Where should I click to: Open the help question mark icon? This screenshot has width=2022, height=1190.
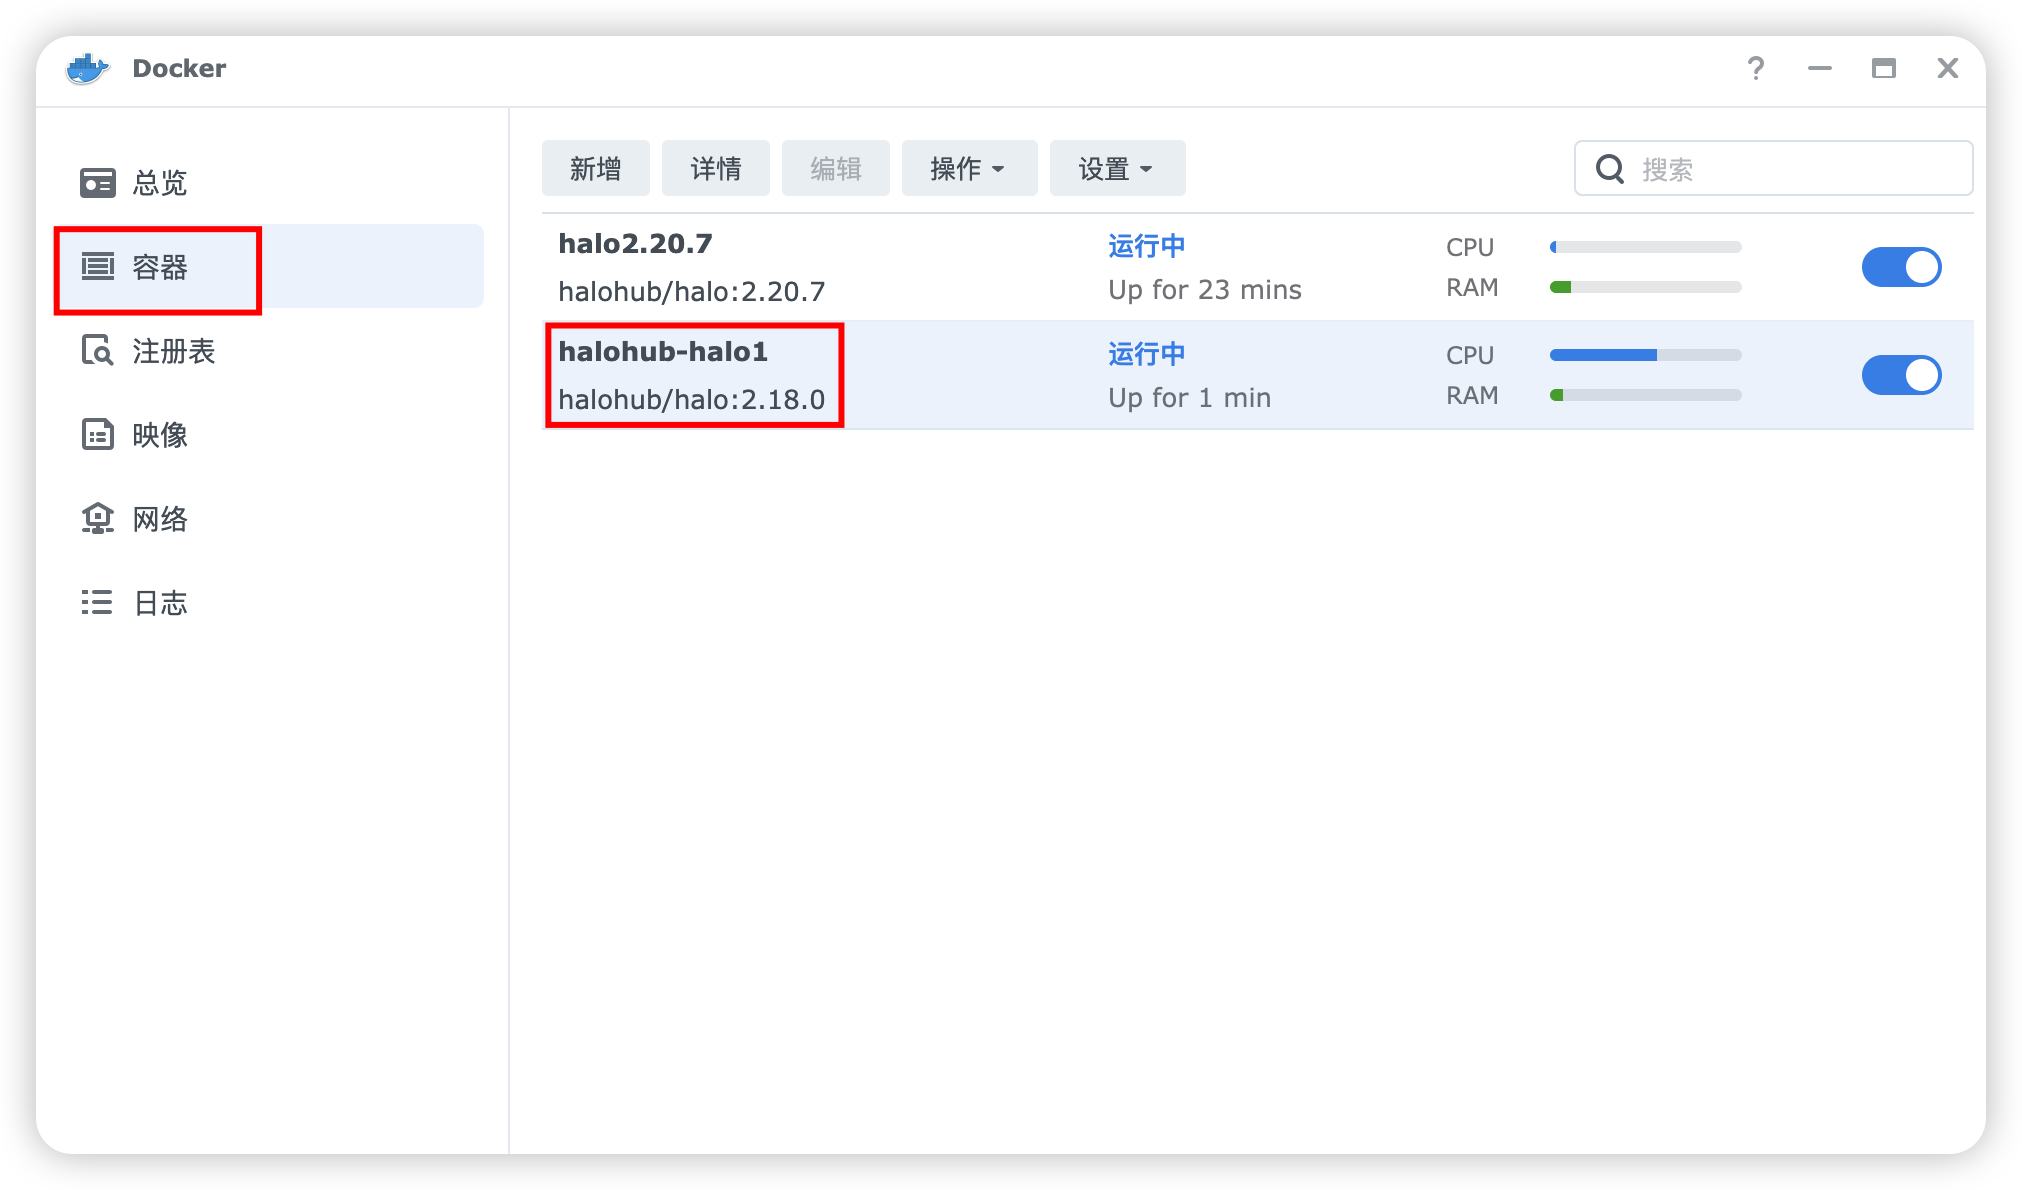(1756, 68)
